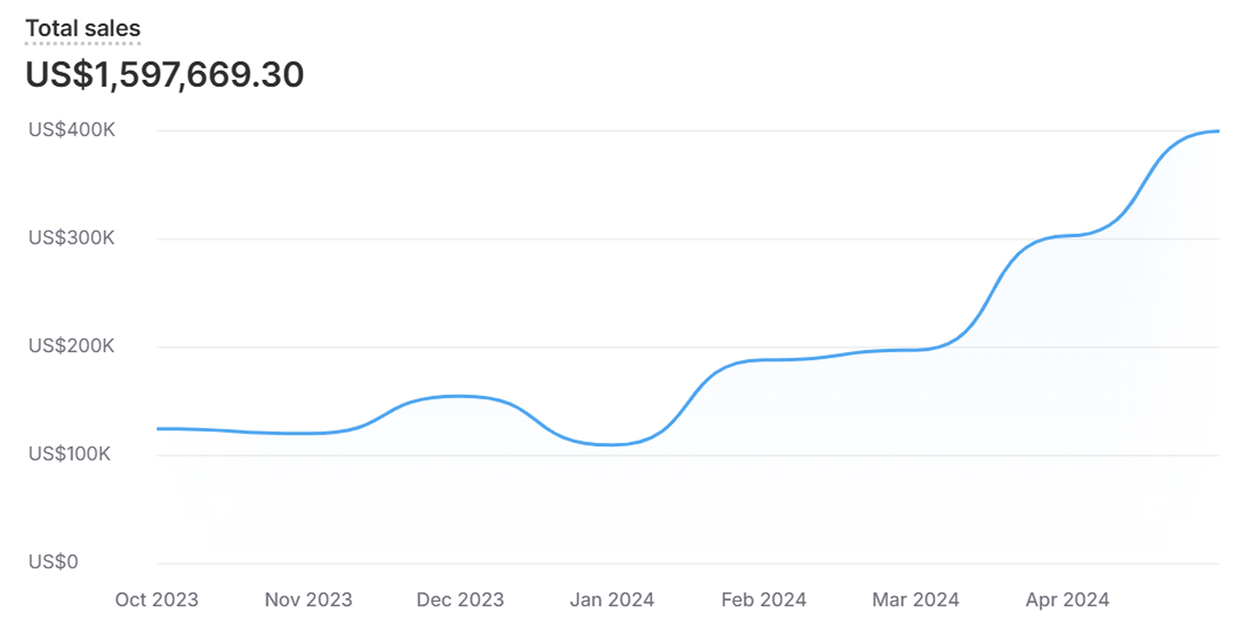Select the Nov 2023 x-axis label
This screenshot has height=632, width=1250.
pos(308,600)
